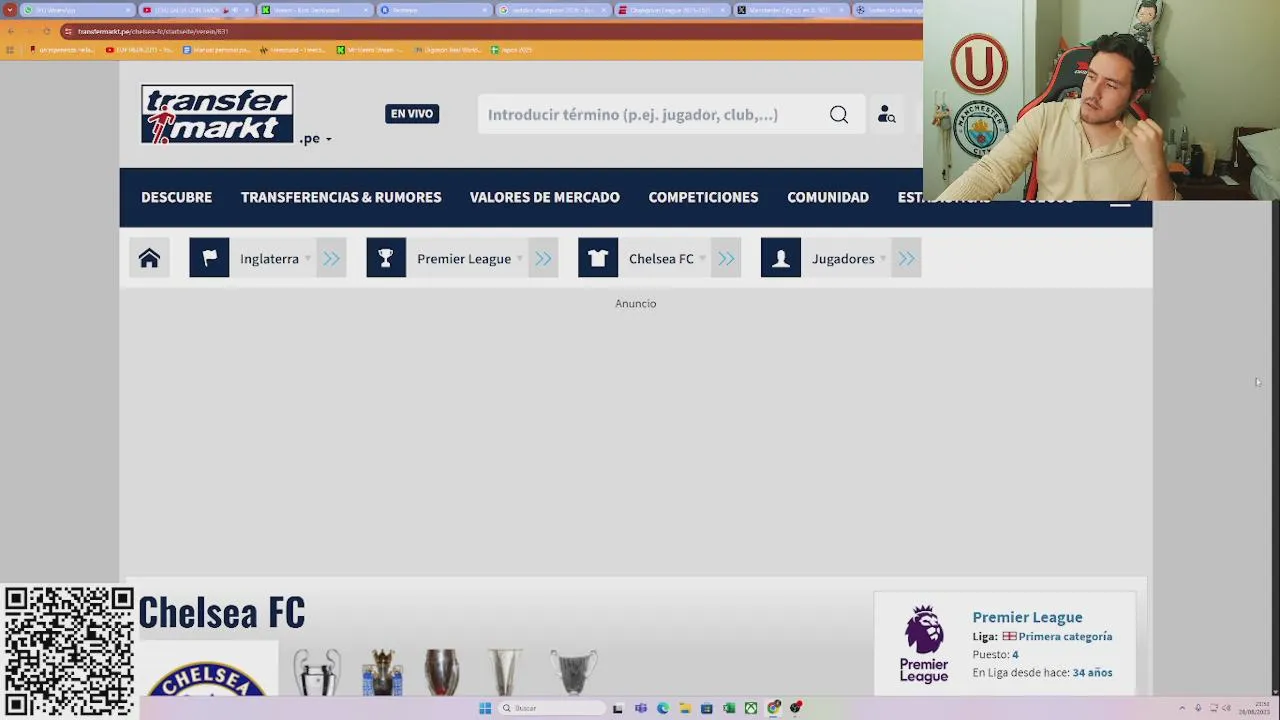Open the COMUNIDAD menu
1280x720 pixels.
[828, 197]
